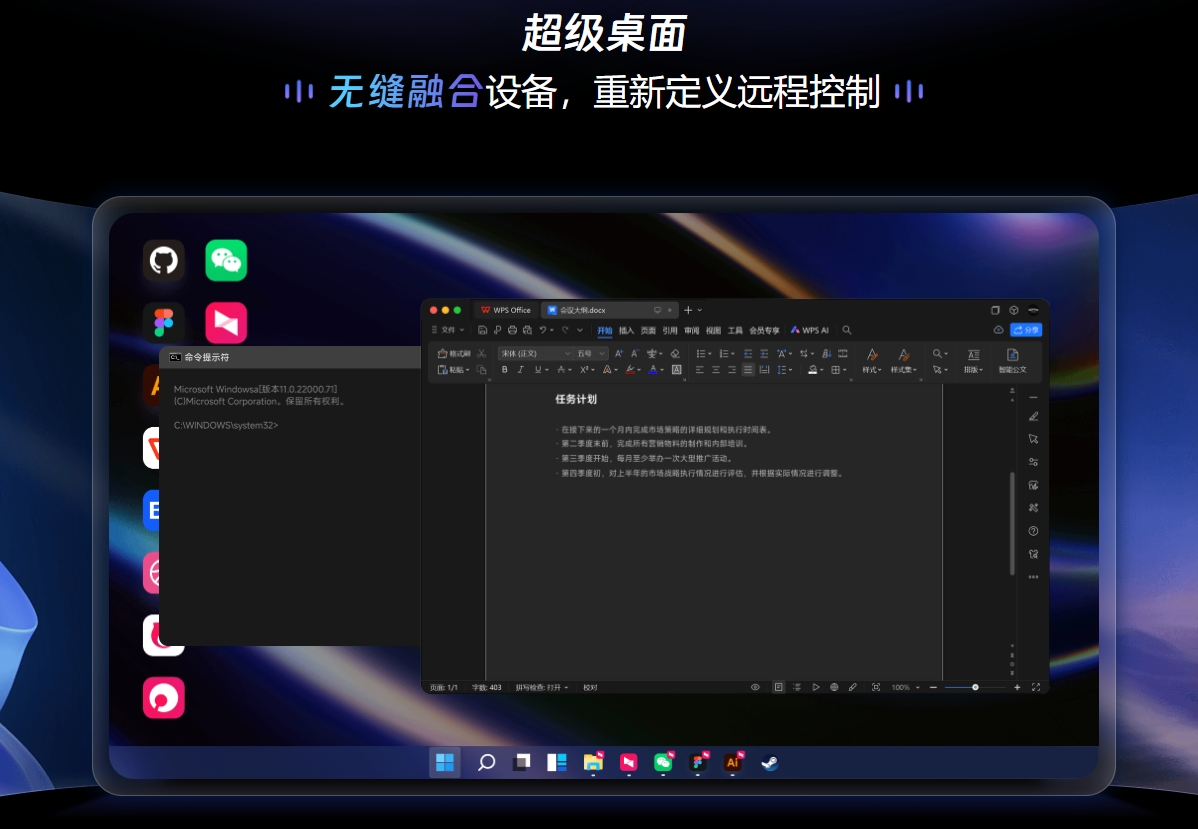Open the GitHub desktop icon
Image resolution: width=1198 pixels, height=829 pixels.
pos(163,261)
